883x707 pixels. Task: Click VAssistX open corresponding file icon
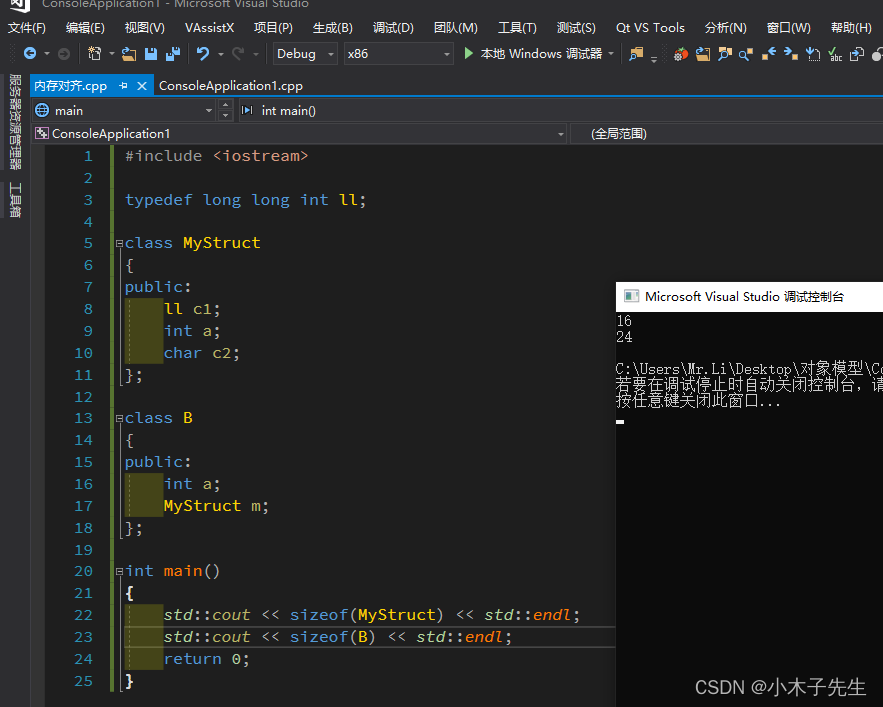click(702, 54)
